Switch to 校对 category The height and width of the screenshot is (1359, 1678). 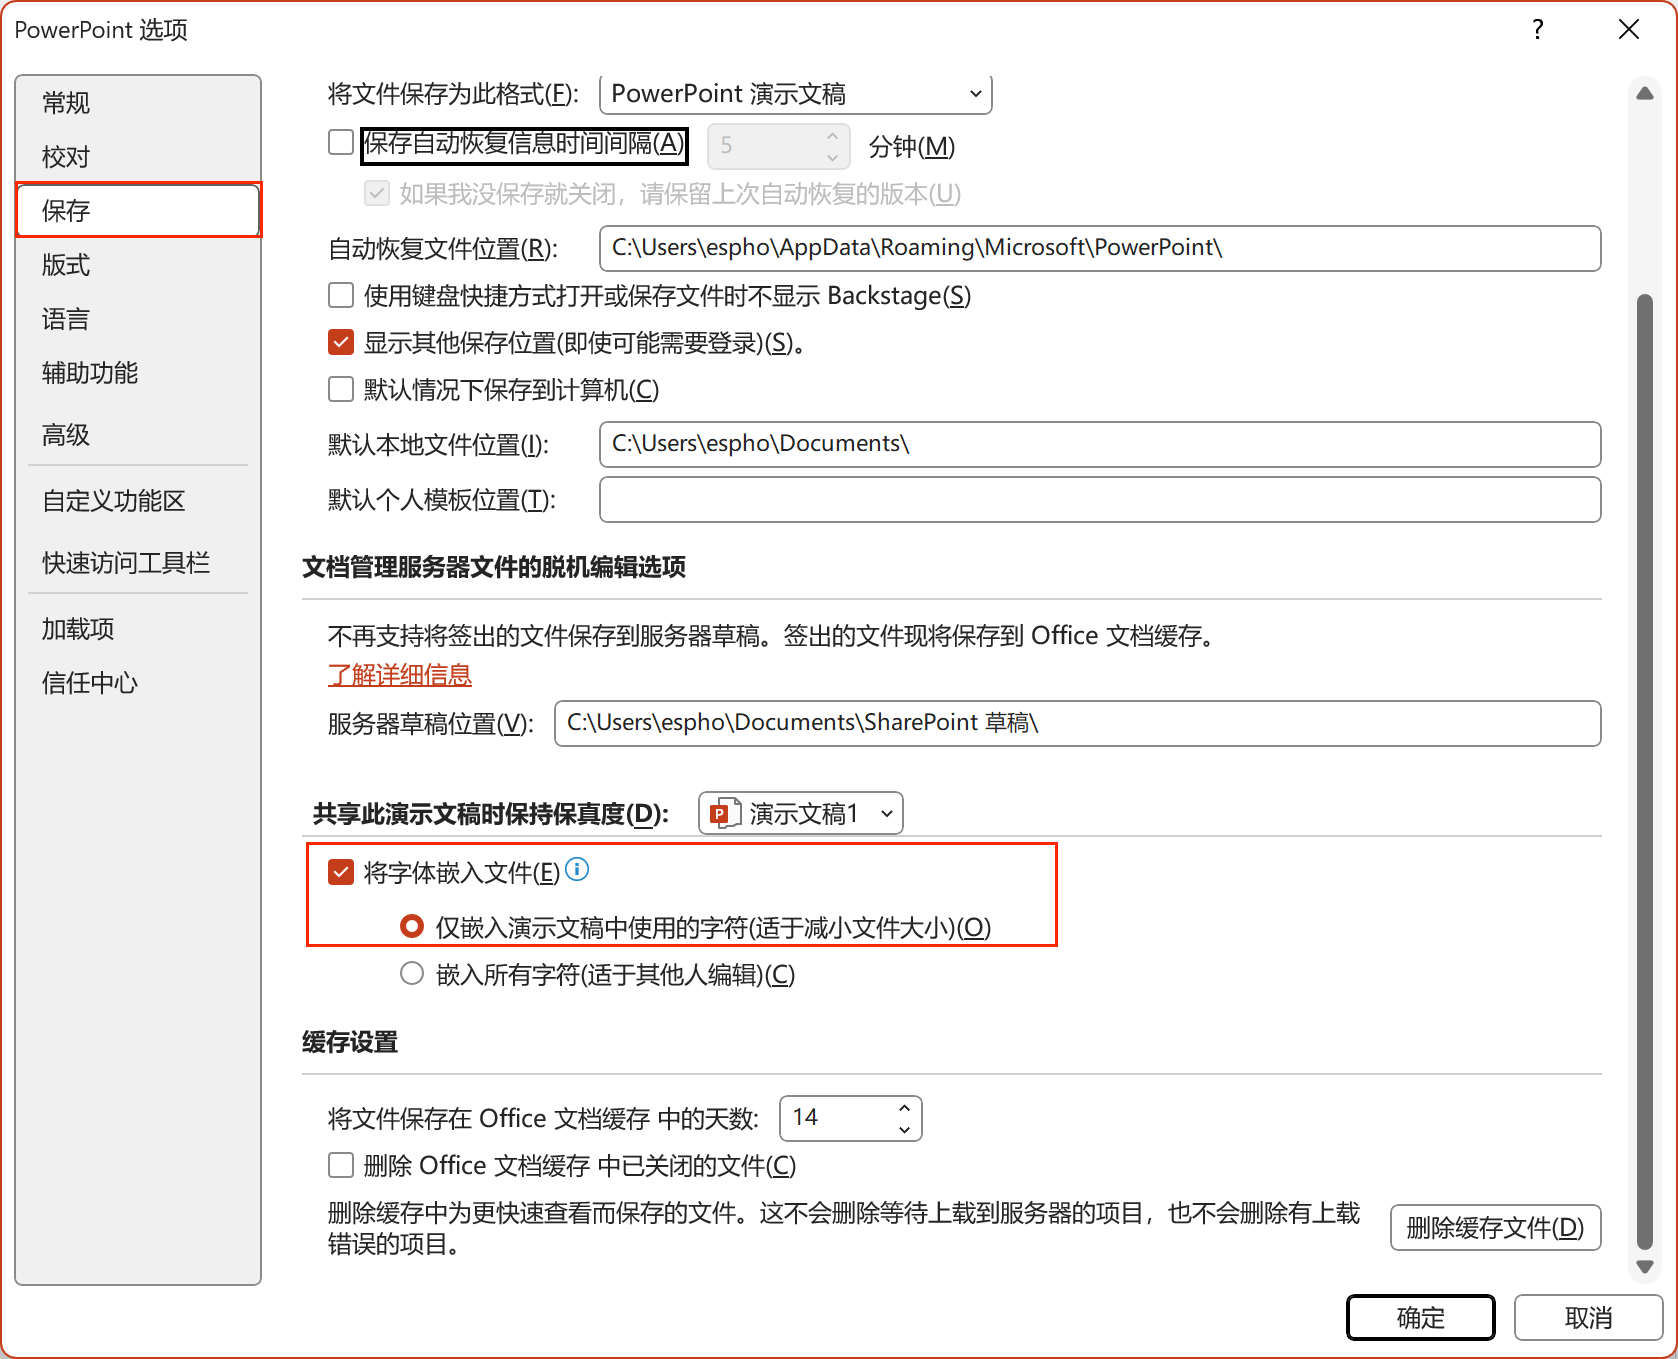(x=138, y=156)
